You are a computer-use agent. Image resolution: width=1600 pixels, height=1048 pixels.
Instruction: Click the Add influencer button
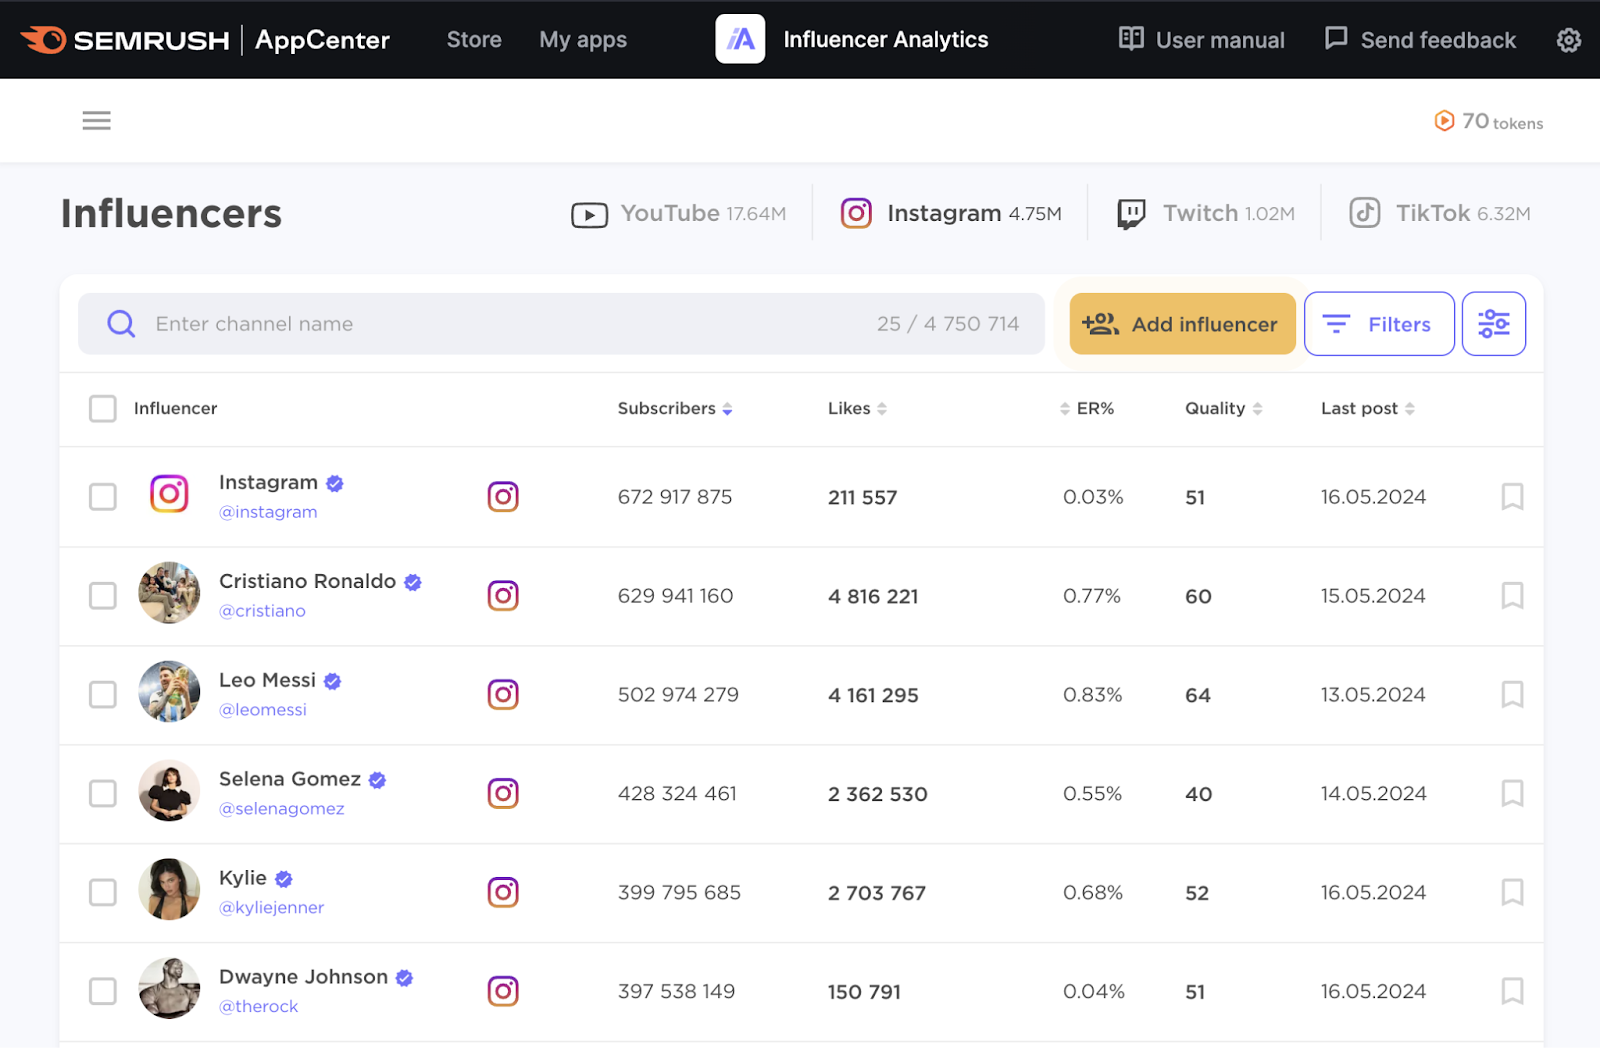(x=1181, y=323)
